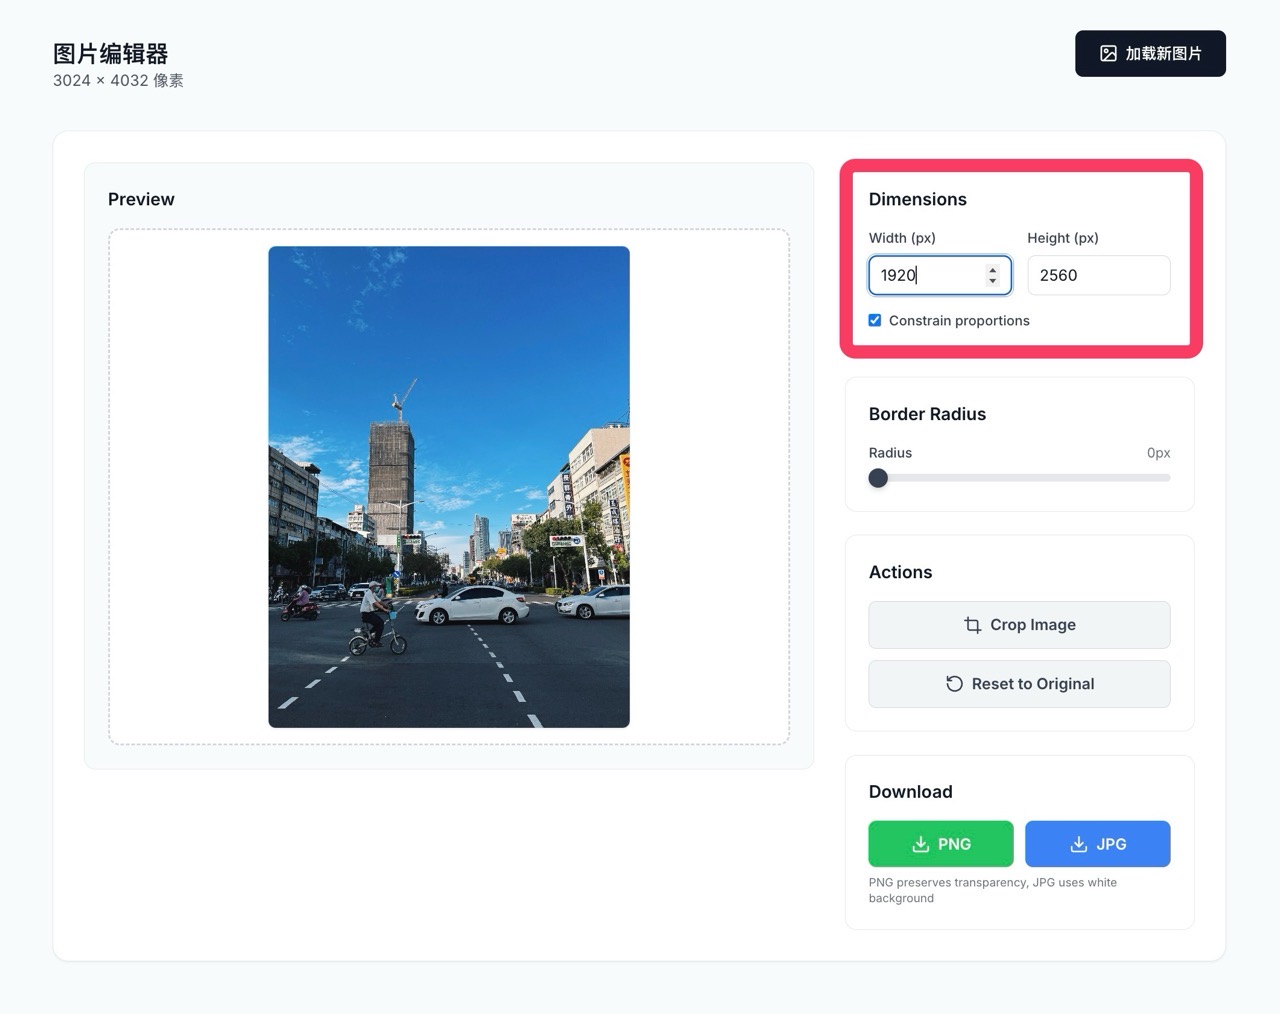This screenshot has height=1014, width=1280.
Task: Click the circular arrow reset icon
Action: pos(954,684)
